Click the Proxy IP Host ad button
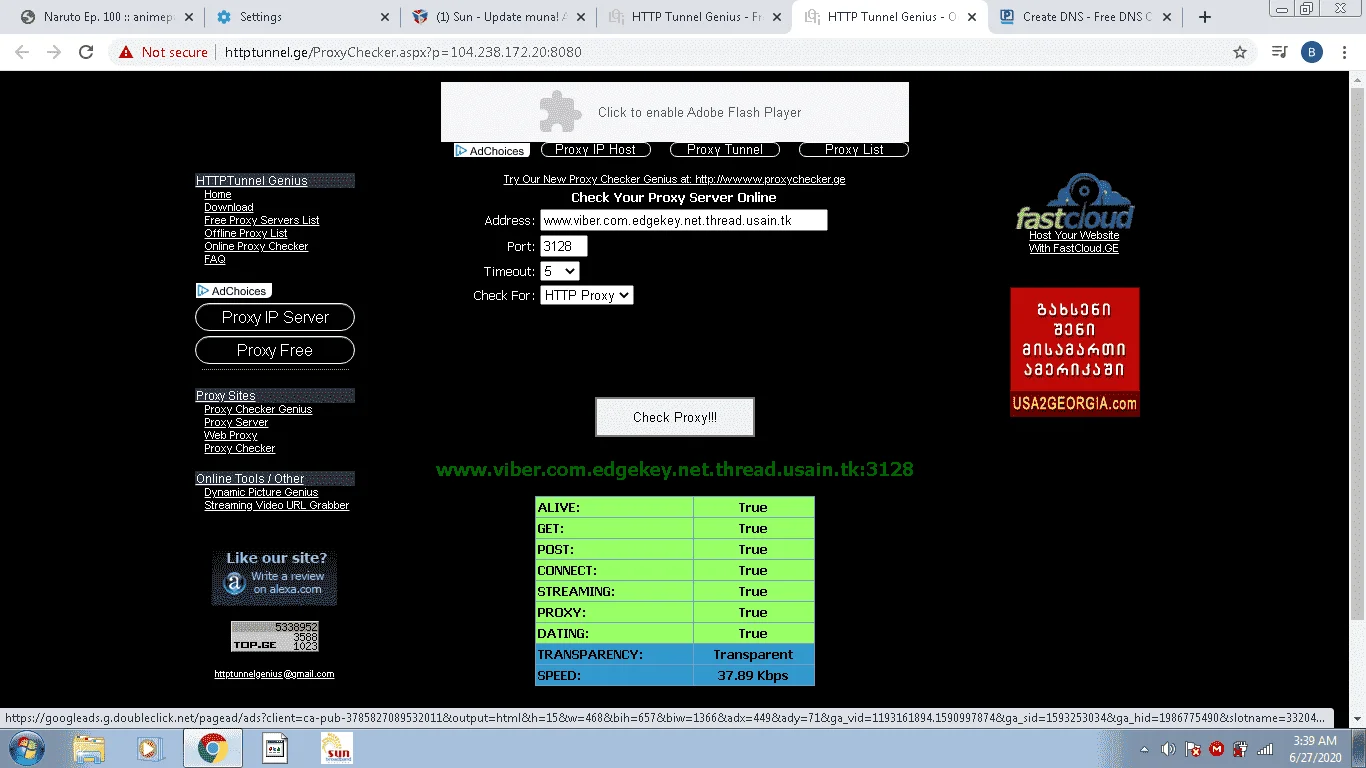Image resolution: width=1366 pixels, height=768 pixels. tap(596, 149)
